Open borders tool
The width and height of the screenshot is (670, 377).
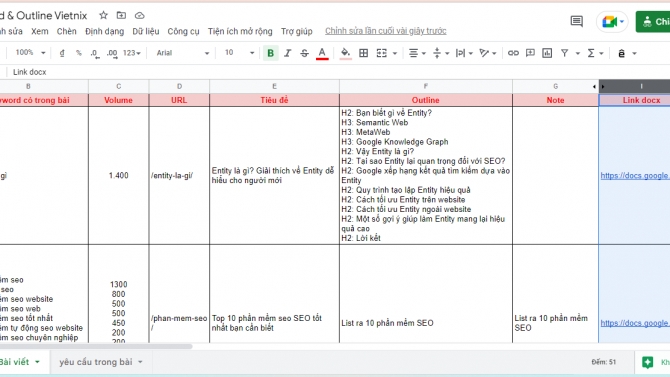pyautogui.click(x=363, y=53)
